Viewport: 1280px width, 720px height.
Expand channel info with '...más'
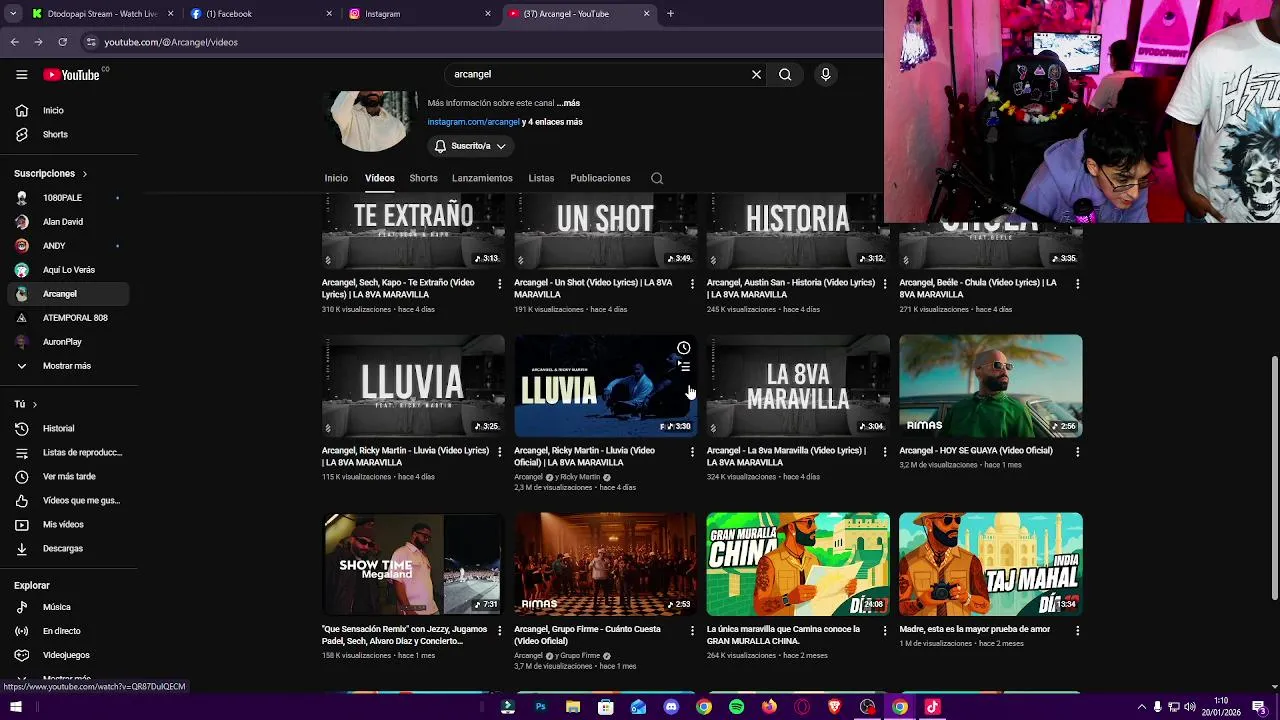pos(568,103)
